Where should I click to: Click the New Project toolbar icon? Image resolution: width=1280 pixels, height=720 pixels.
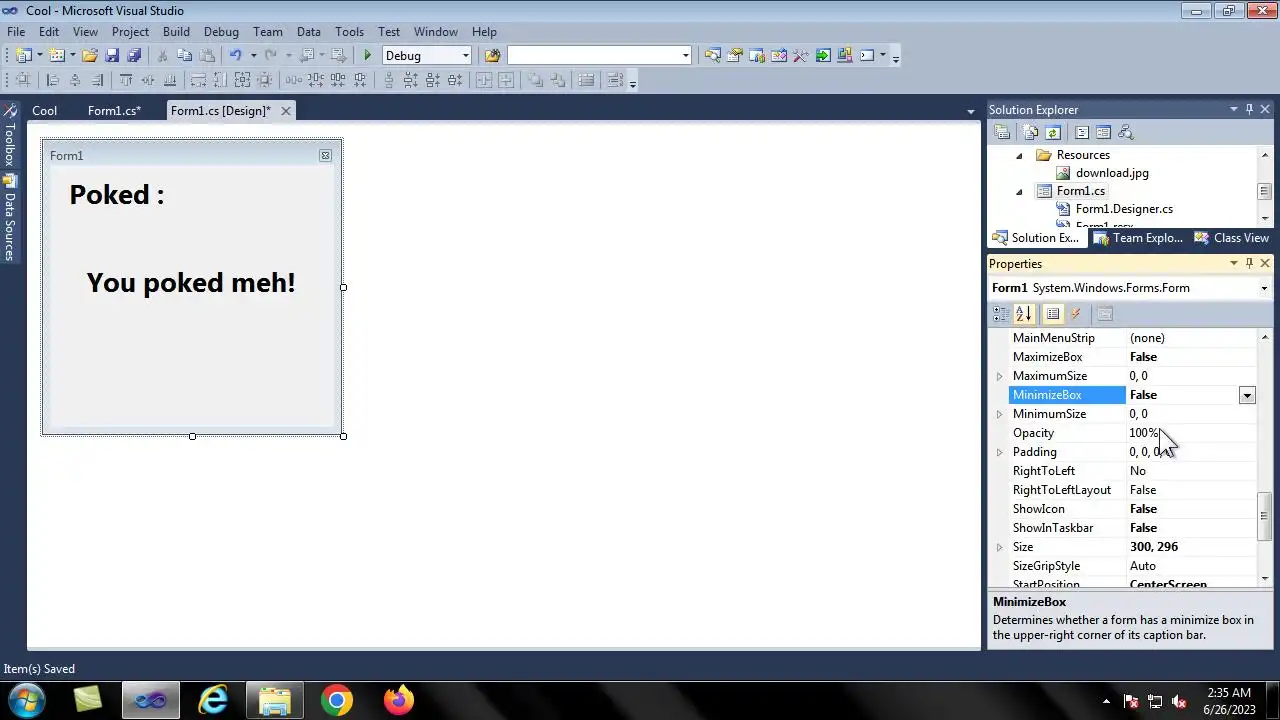tap(23, 56)
